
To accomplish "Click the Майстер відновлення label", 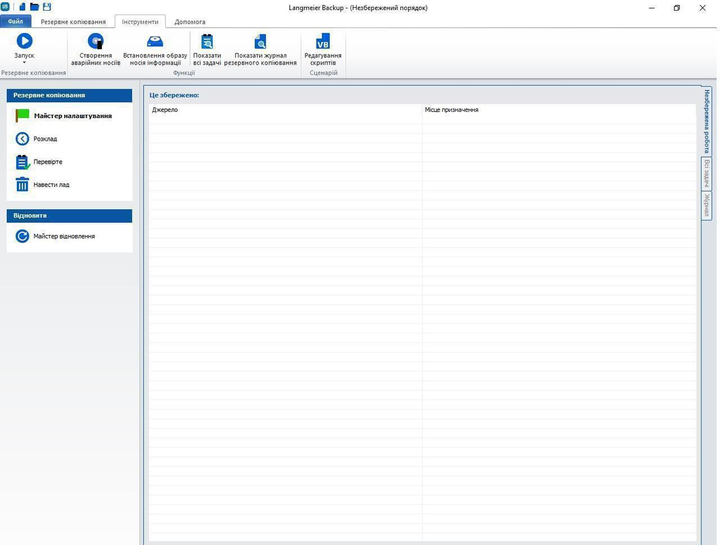I will 64,236.
